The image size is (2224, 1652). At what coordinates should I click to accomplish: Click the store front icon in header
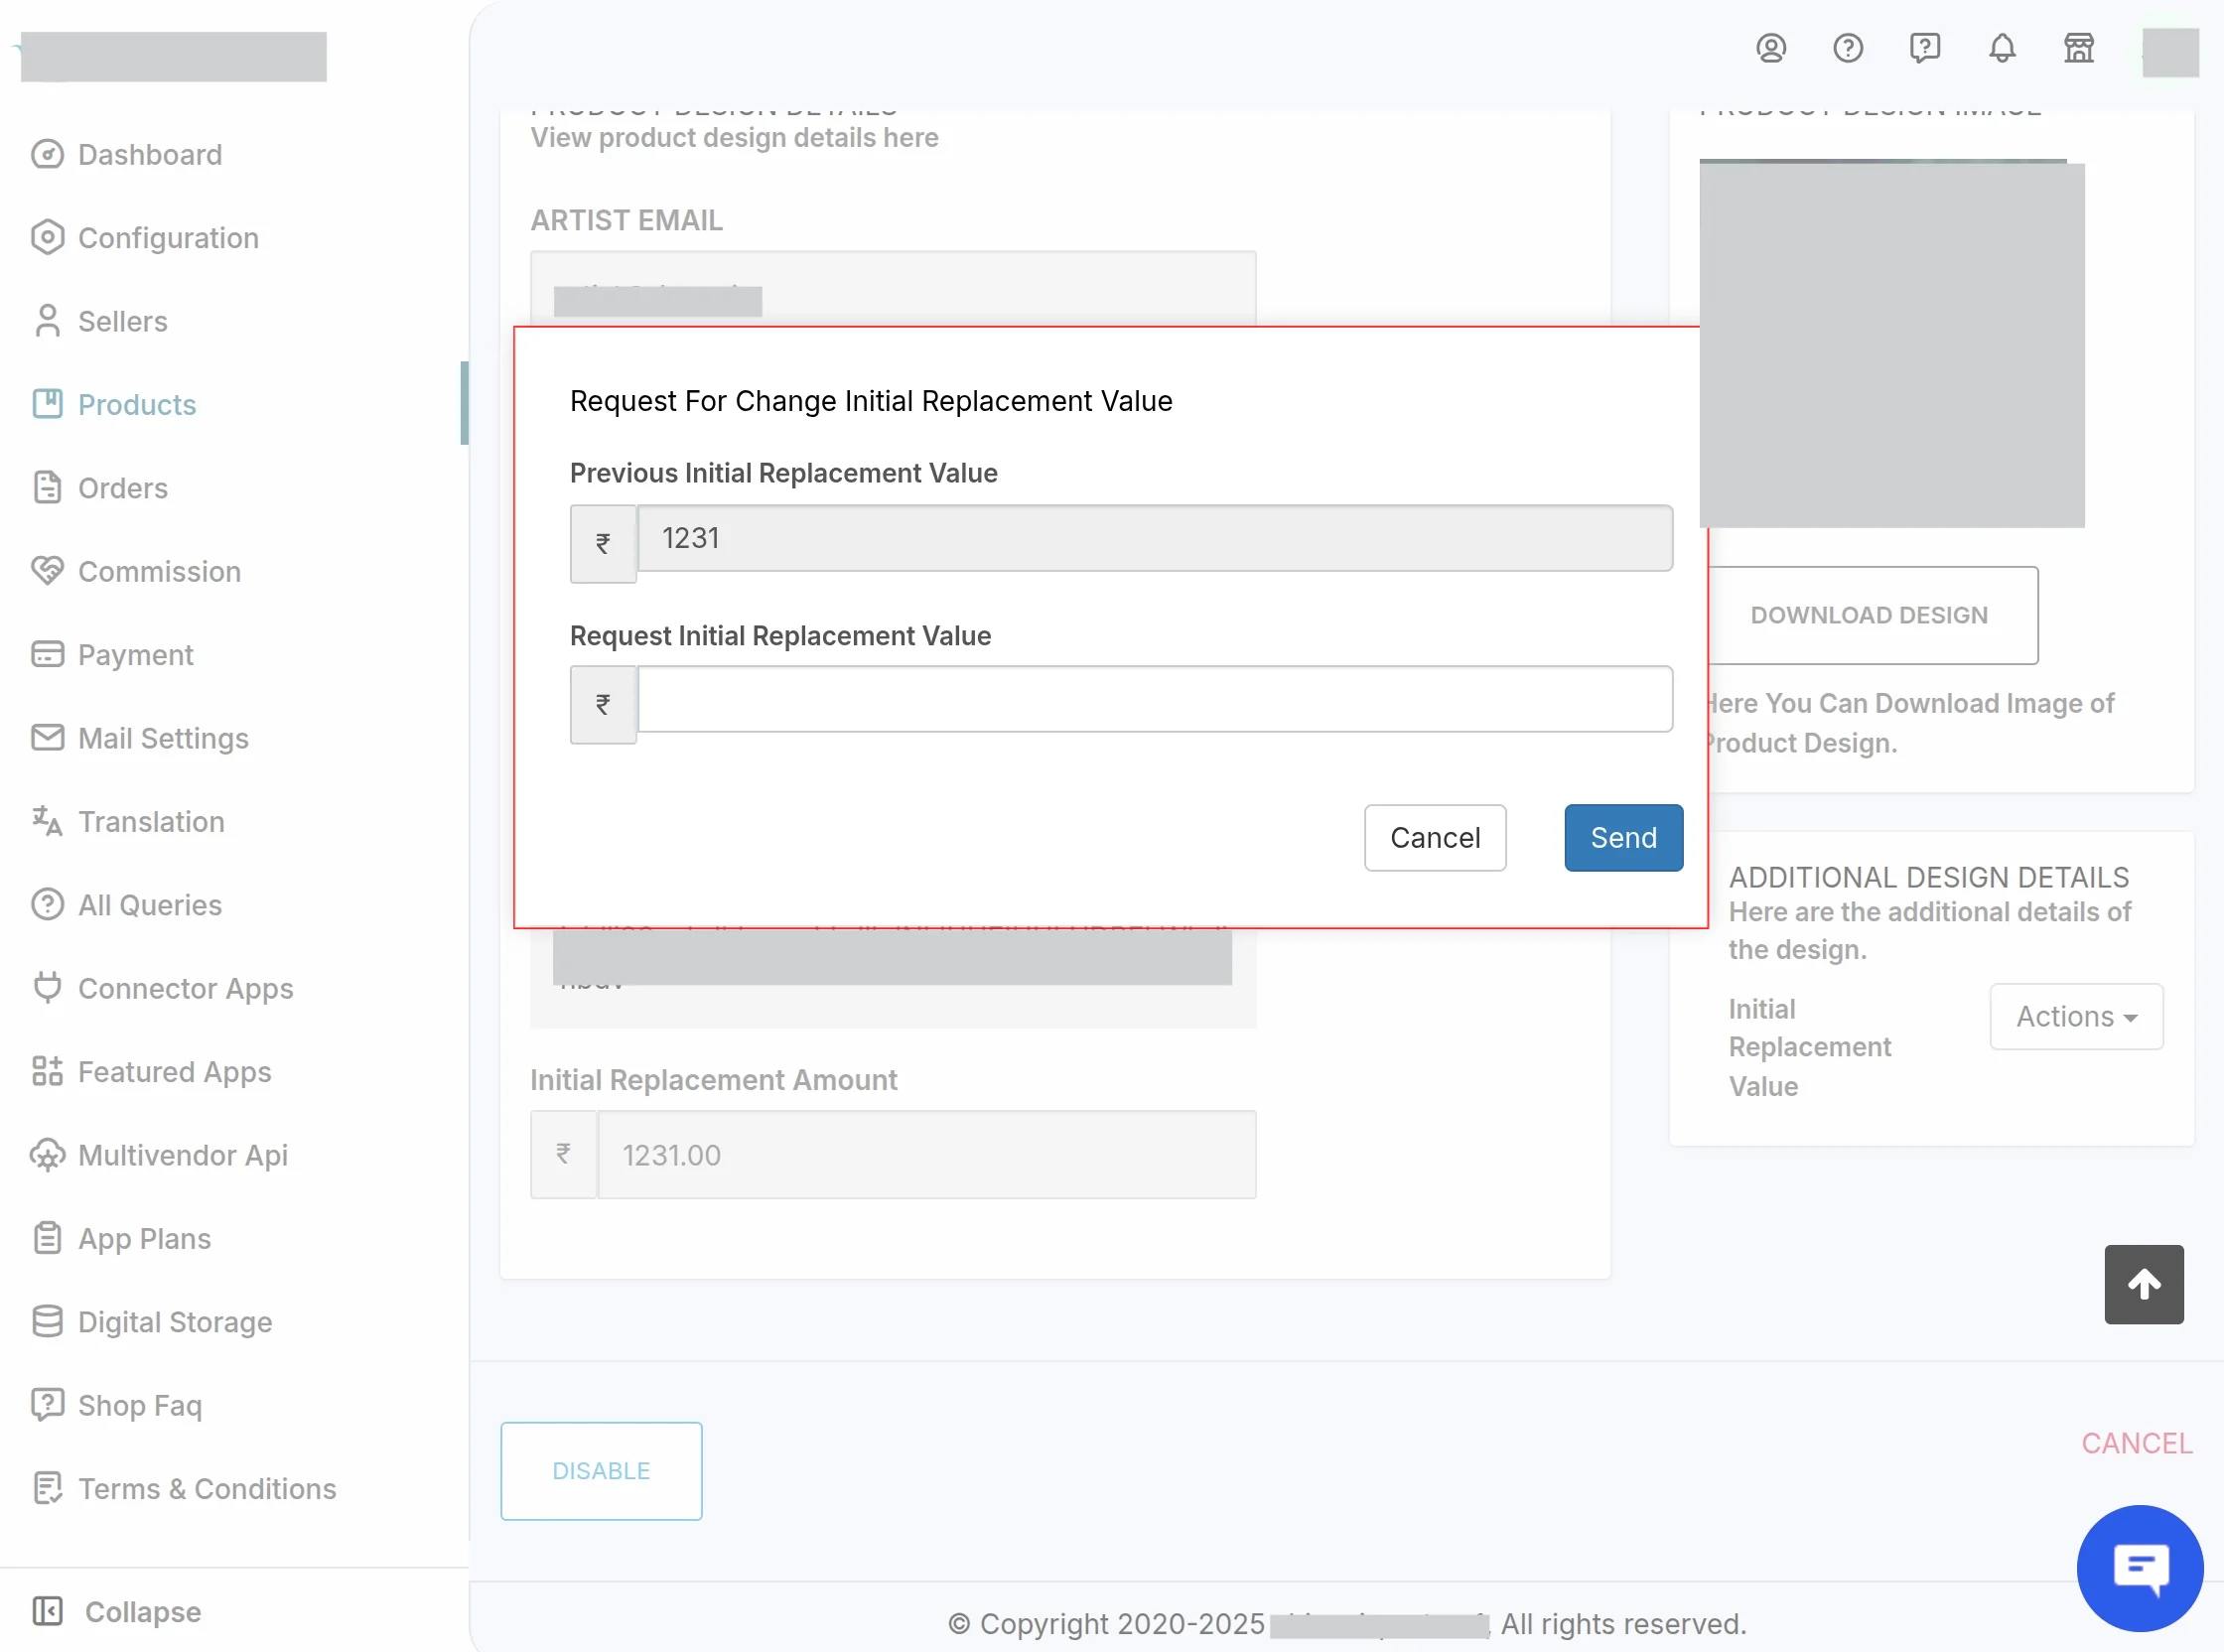[x=2078, y=48]
